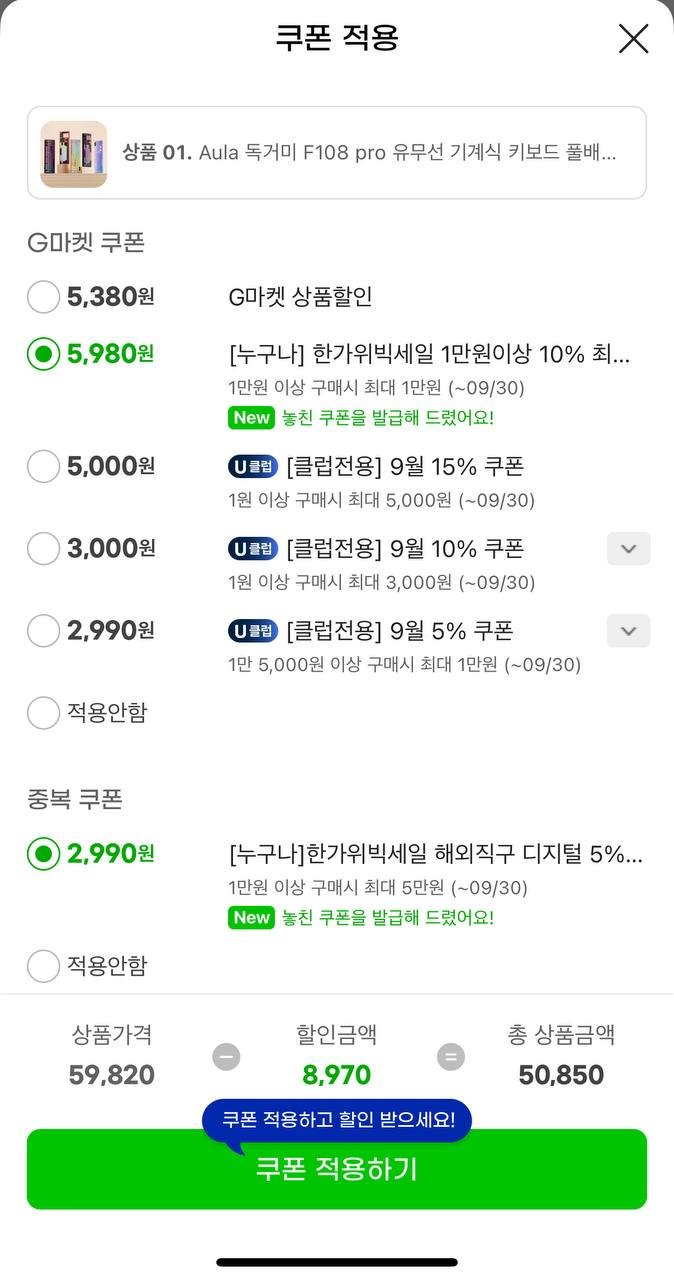This screenshot has width=674, height=1280.
Task: Click the U클럽 badge on 10% coupon
Action: 252,548
